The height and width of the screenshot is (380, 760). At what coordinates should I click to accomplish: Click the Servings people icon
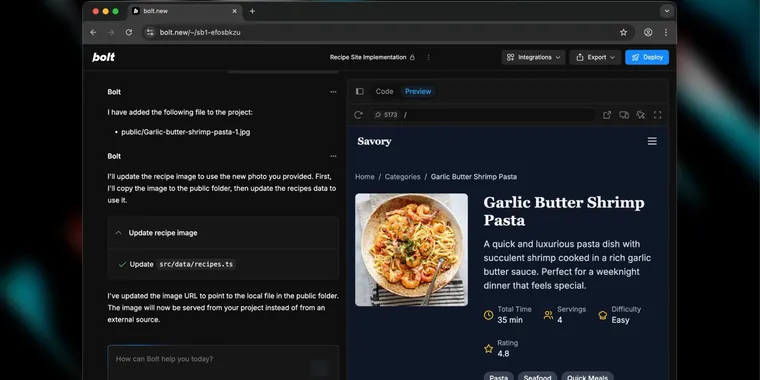point(548,315)
